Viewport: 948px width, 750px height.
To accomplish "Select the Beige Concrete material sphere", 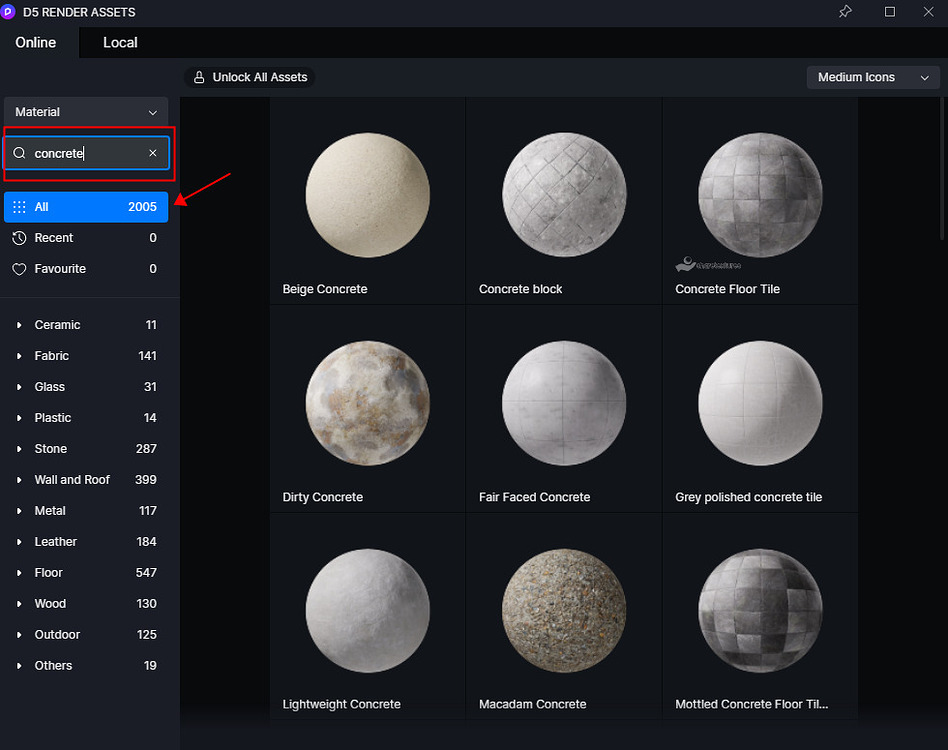I will tap(368, 195).
